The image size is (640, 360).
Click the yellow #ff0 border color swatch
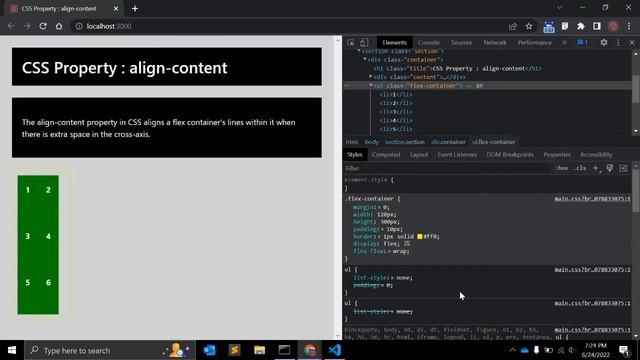click(420, 237)
